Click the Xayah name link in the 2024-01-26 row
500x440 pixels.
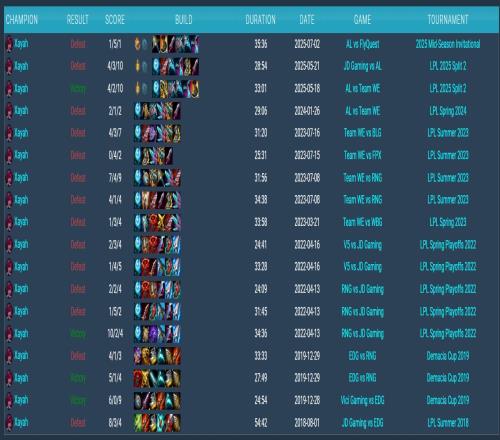pyautogui.click(x=21, y=111)
